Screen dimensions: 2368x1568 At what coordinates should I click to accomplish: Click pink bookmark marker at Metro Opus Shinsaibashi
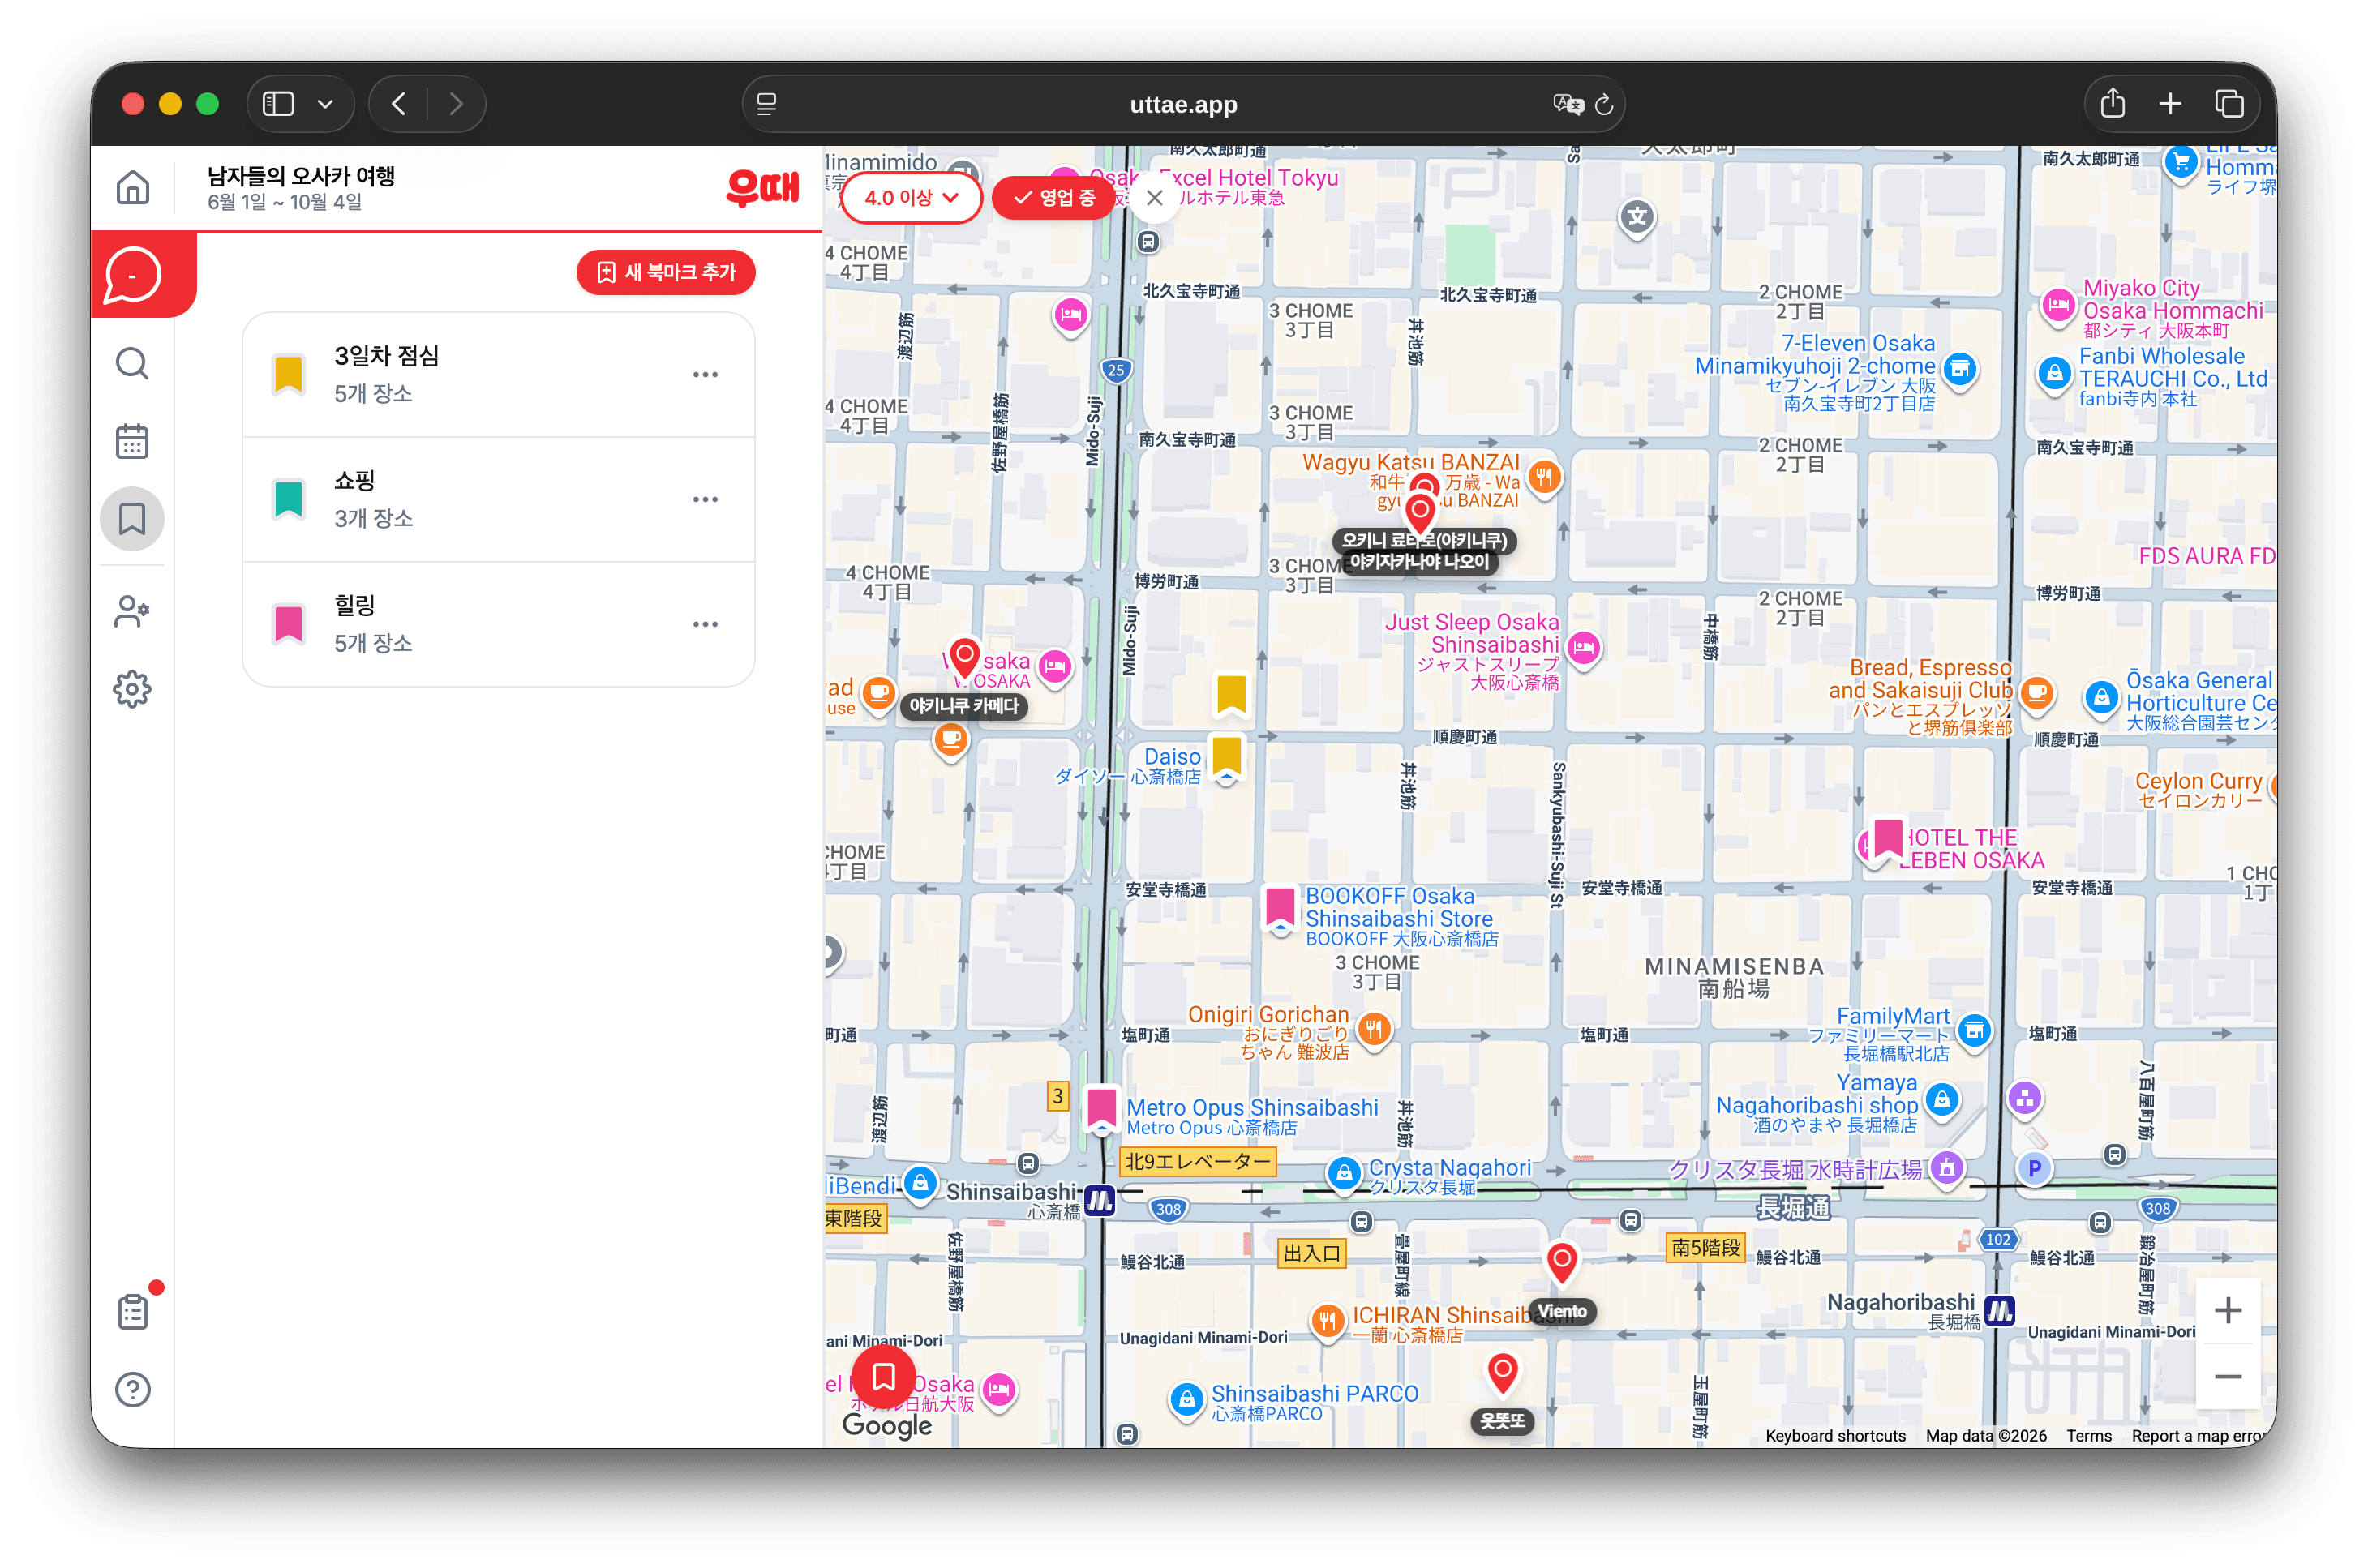(1101, 1109)
